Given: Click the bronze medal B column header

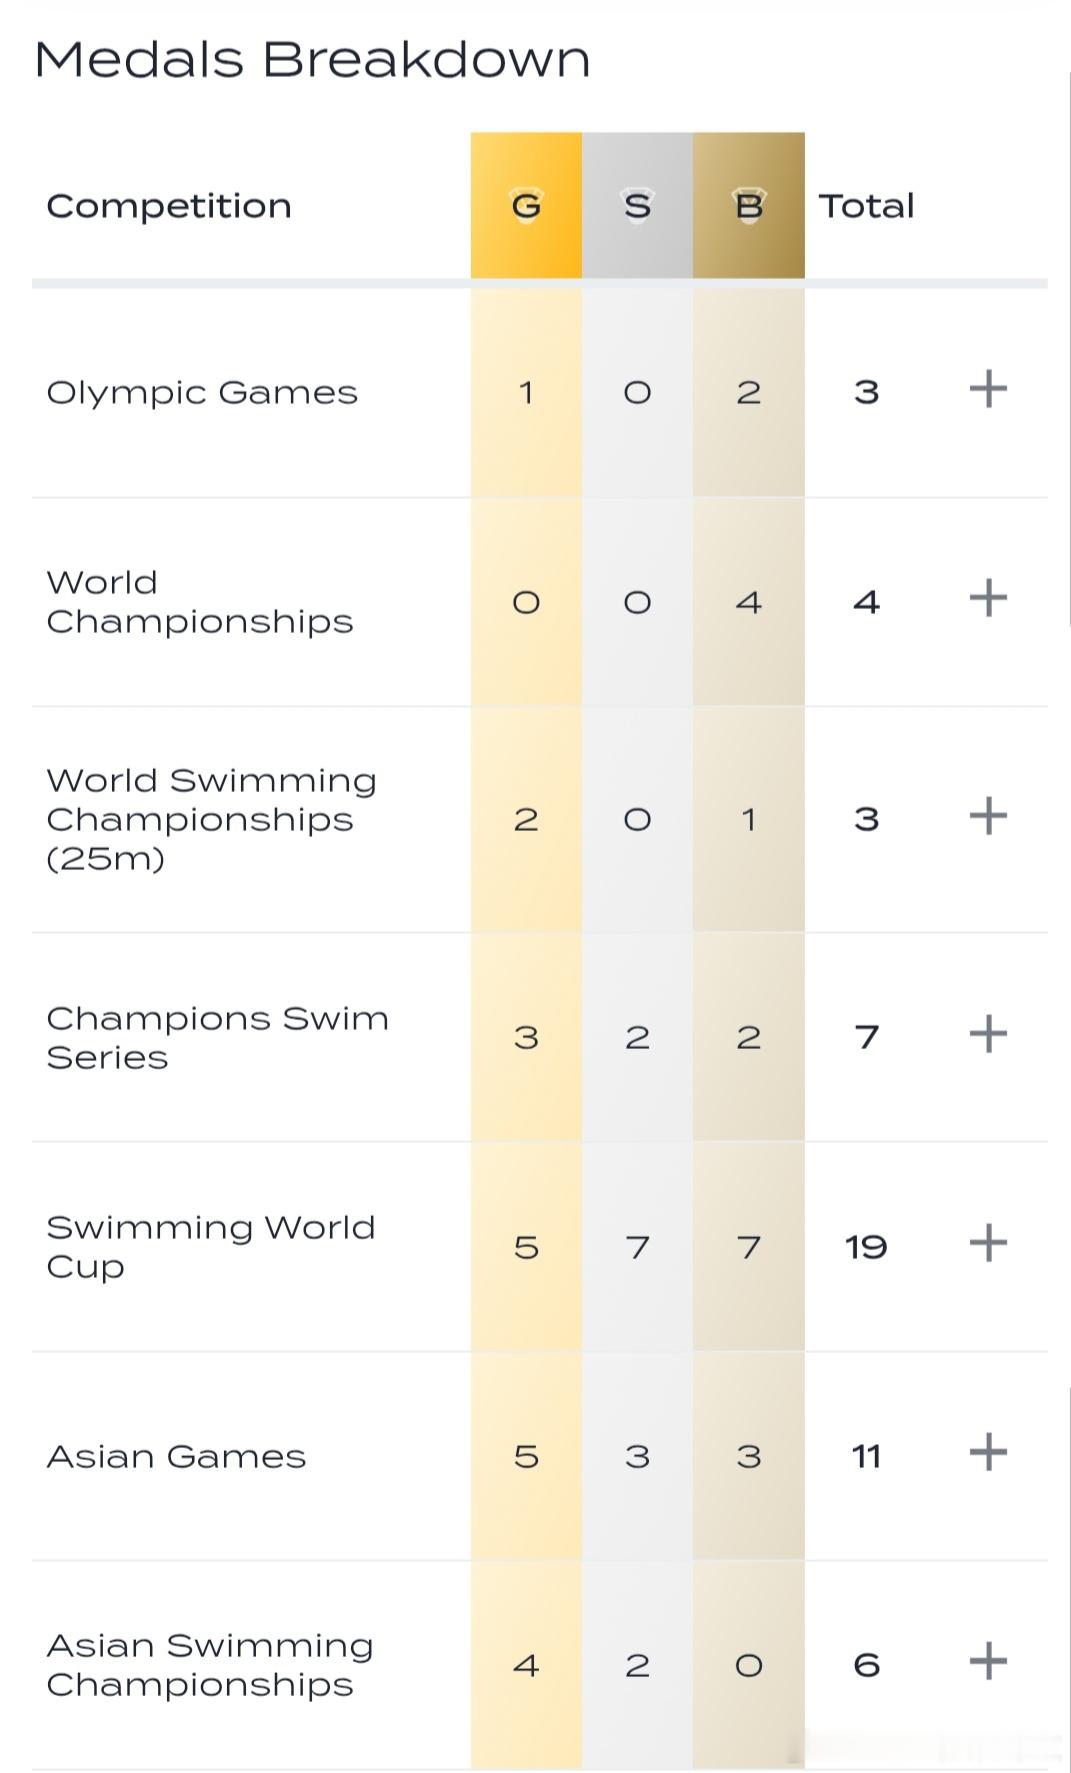Looking at the screenshot, I should (749, 205).
